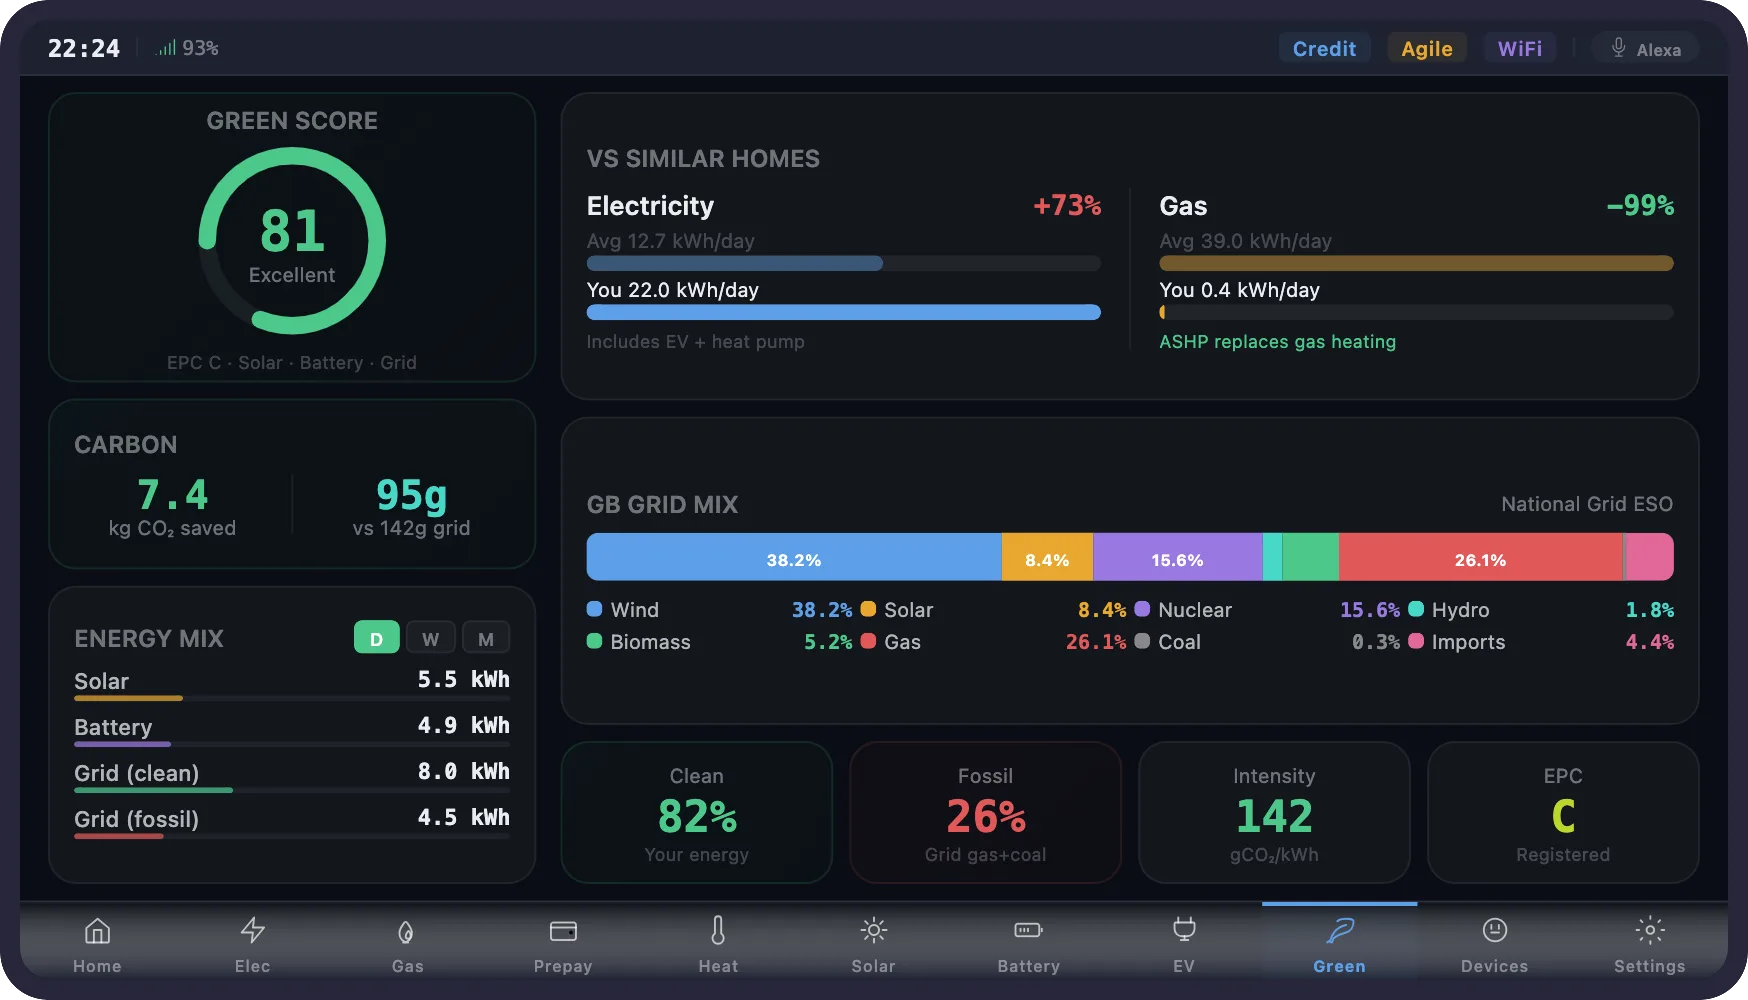Viewport: 1748px width, 1000px height.
Task: Click the ASHP replaces gas heating link
Action: [x=1278, y=341]
